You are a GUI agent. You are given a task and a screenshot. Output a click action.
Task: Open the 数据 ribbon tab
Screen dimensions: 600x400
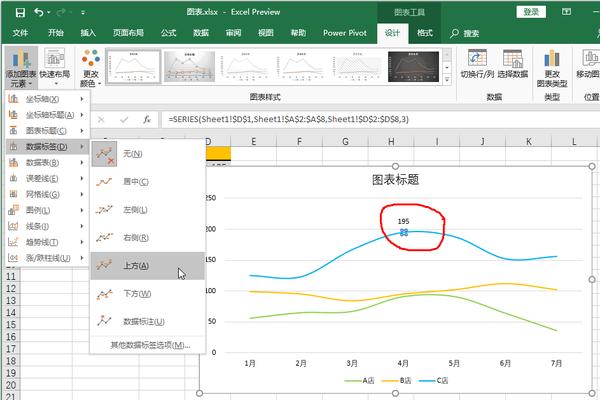pos(201,33)
